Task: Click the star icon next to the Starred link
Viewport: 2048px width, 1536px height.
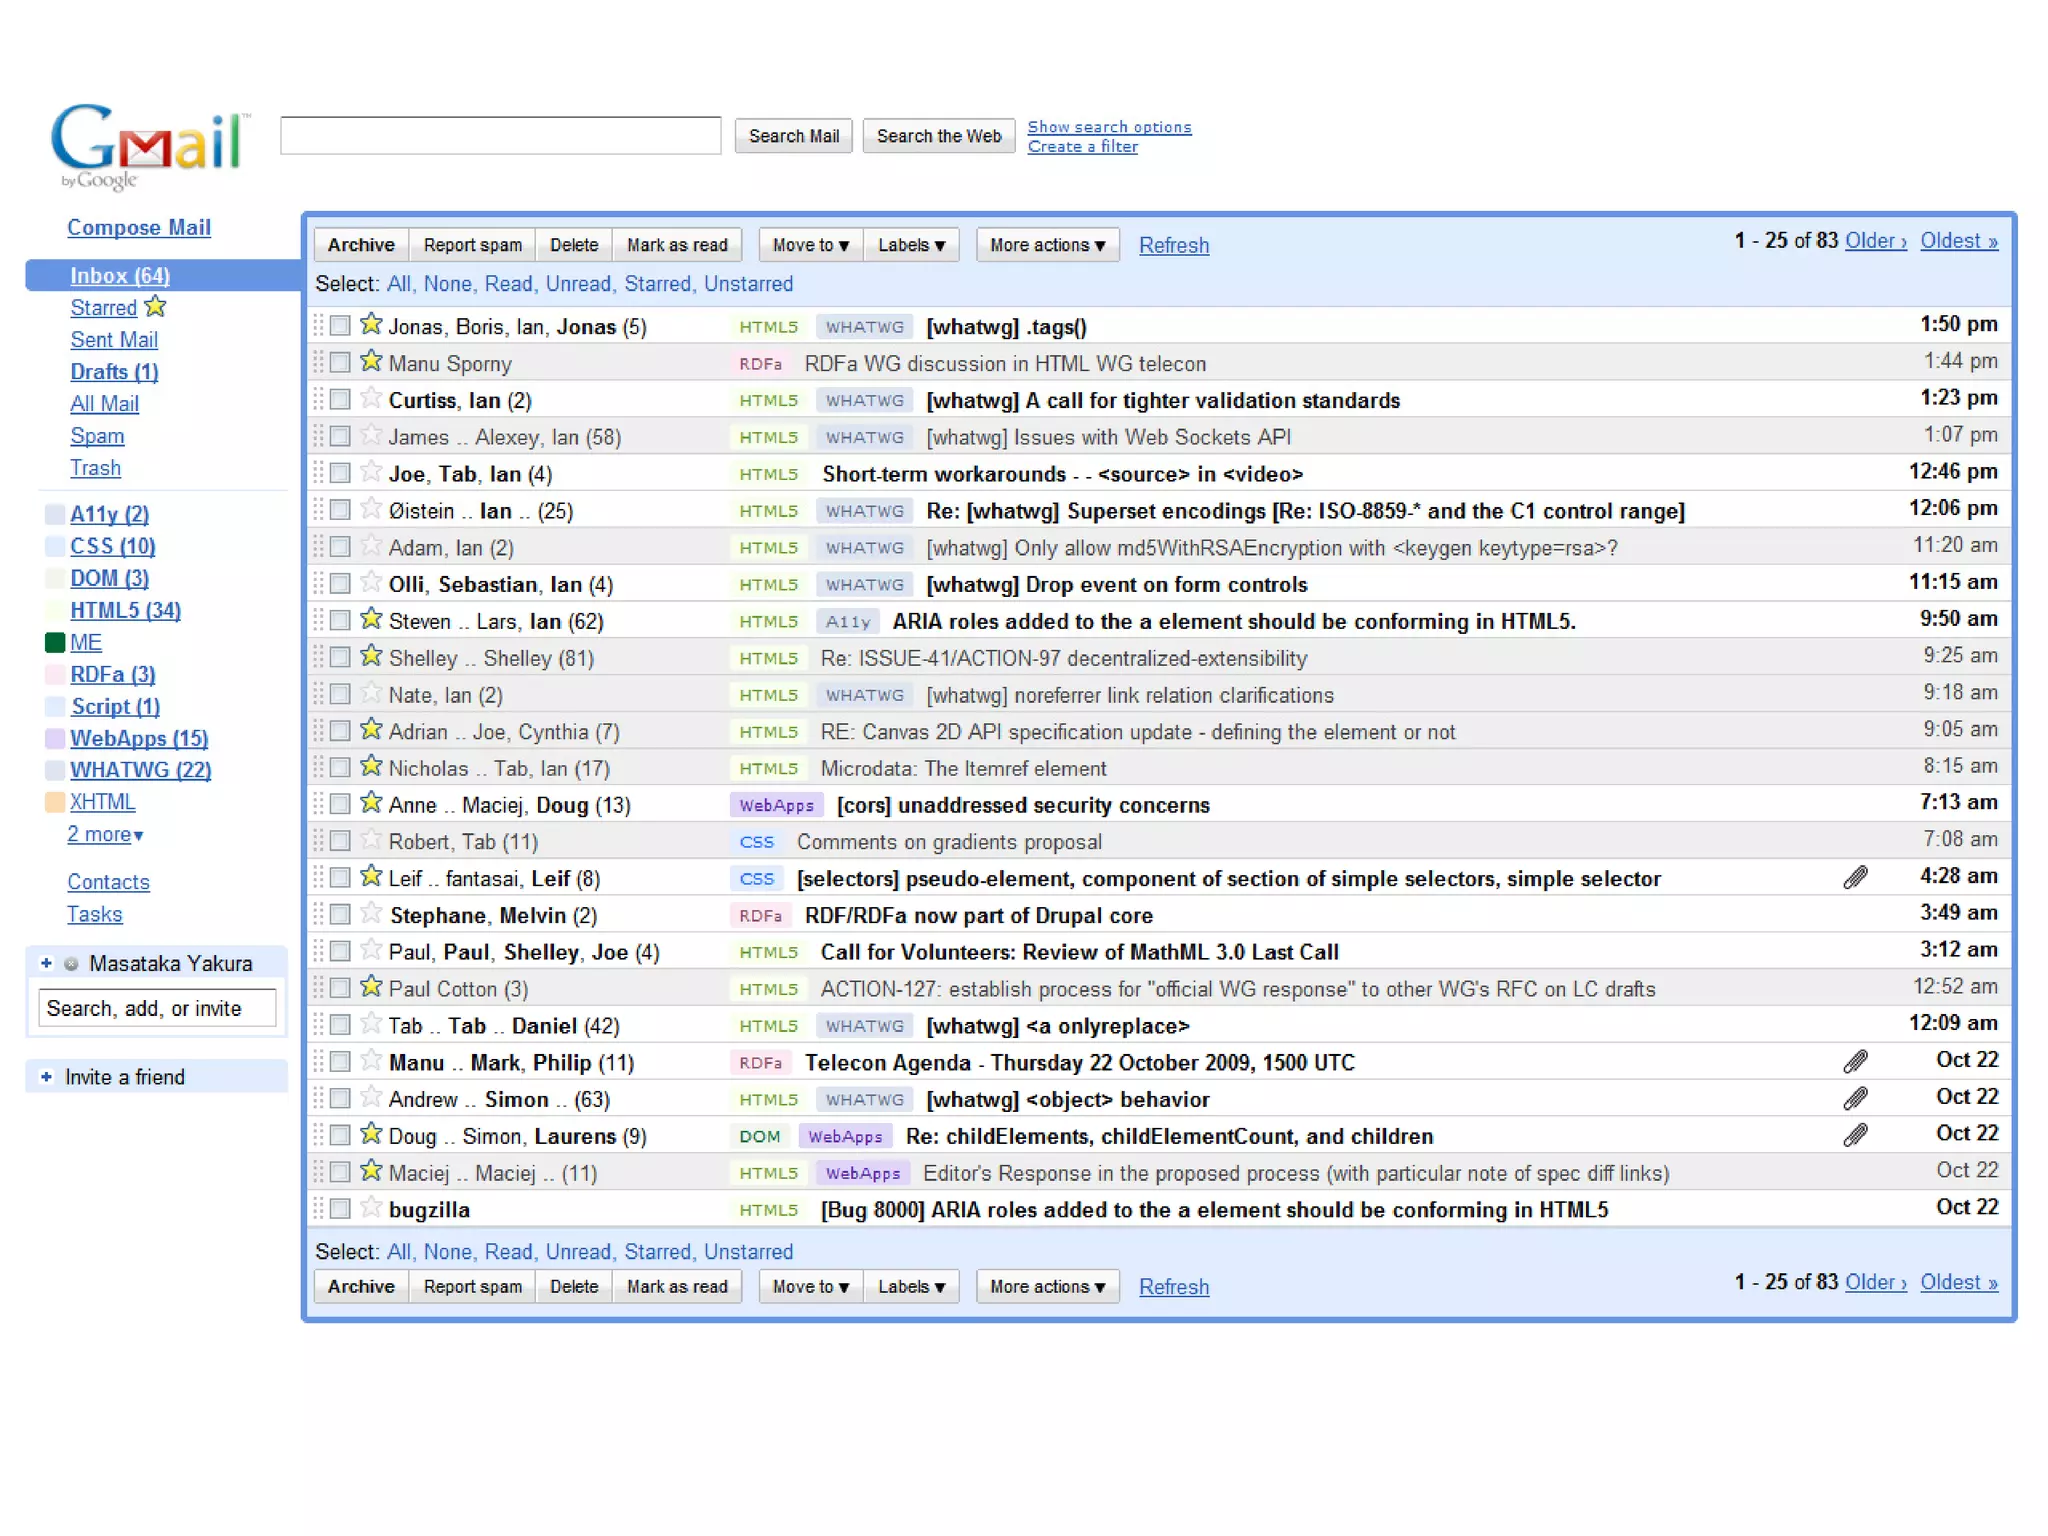Action: (155, 307)
